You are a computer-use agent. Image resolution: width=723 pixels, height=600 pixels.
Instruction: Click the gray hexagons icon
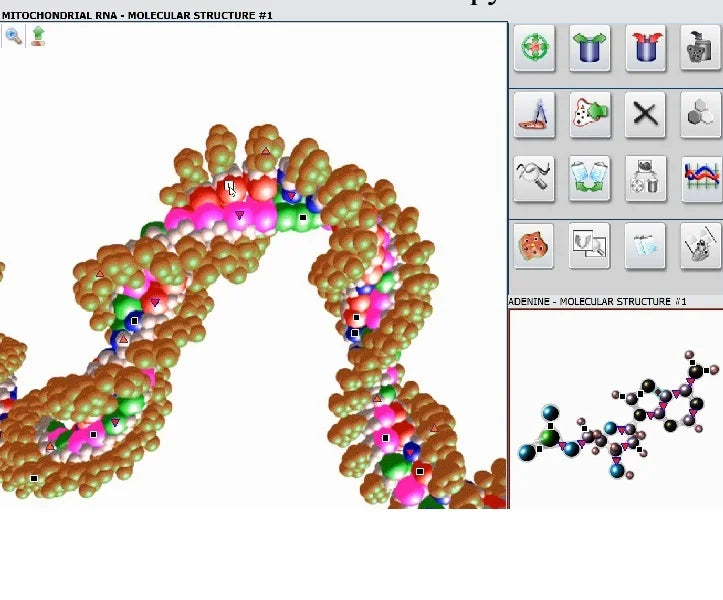click(701, 115)
